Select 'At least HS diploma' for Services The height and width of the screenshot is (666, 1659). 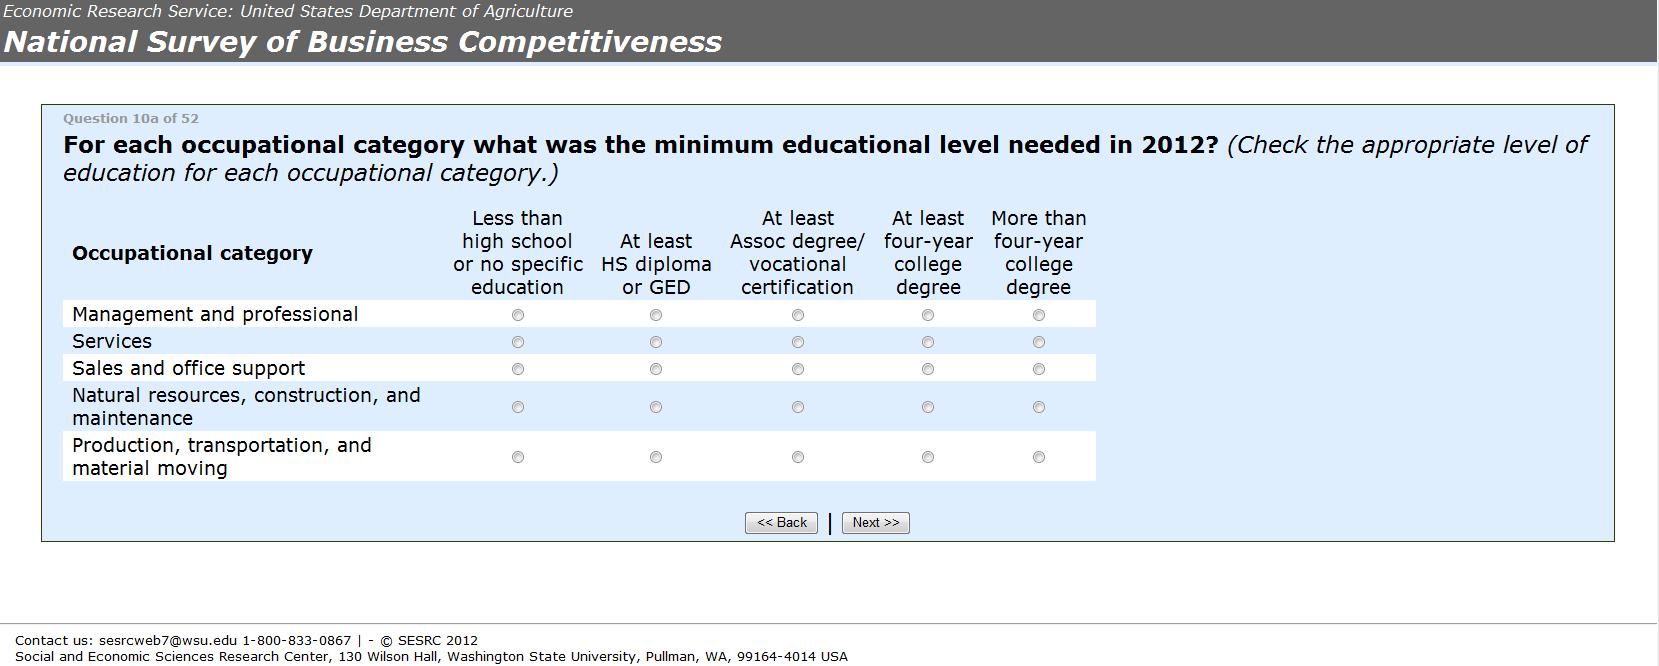click(656, 342)
